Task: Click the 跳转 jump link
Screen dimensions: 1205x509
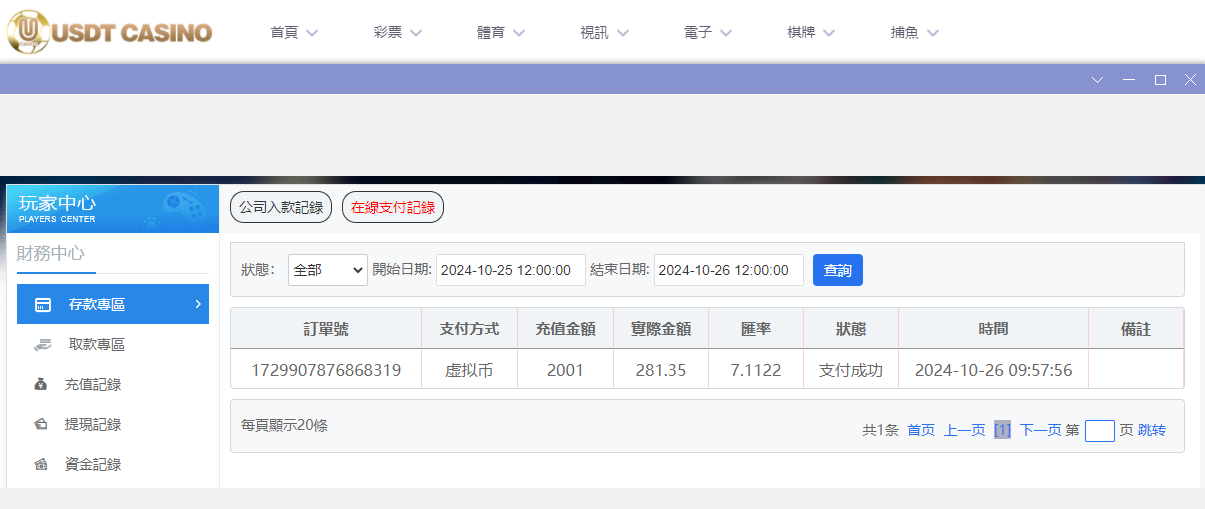Action: (x=1152, y=430)
